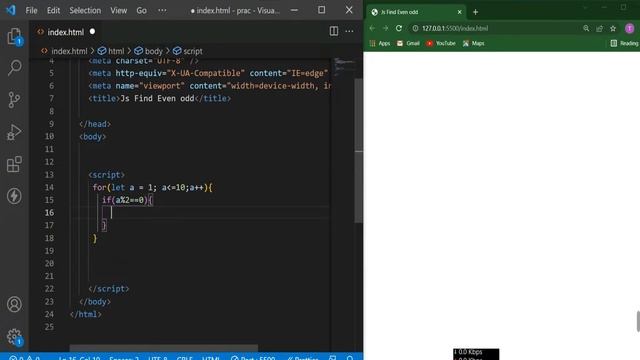Image resolution: width=640 pixels, height=360 pixels.
Task: Click the feedback icon in status bar
Action: [x=333, y=358]
